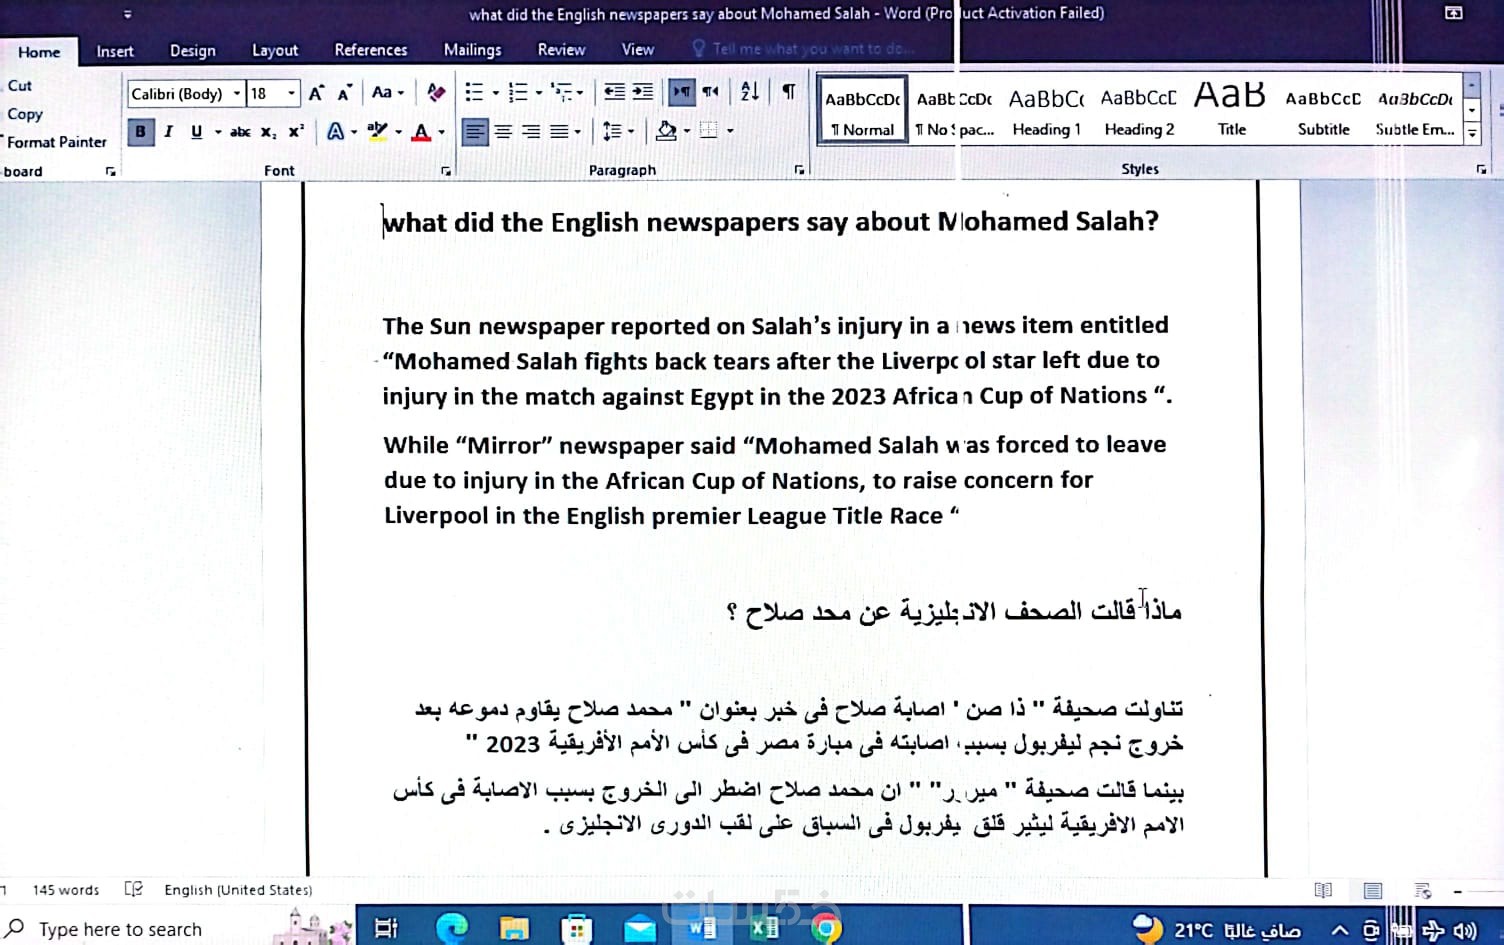This screenshot has width=1504, height=945.
Task: Open the font size 18 dropdown
Action: [x=291, y=93]
